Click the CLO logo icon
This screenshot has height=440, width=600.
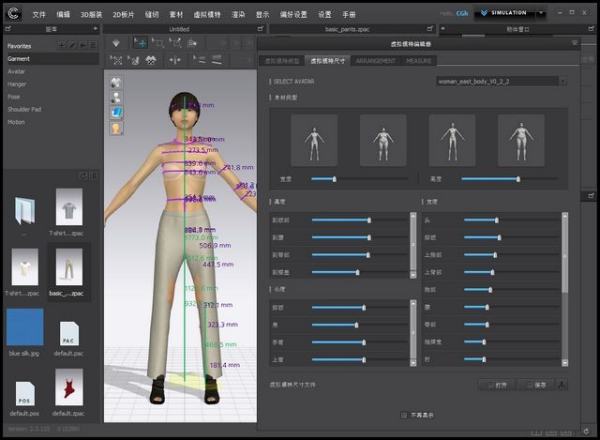12,14
